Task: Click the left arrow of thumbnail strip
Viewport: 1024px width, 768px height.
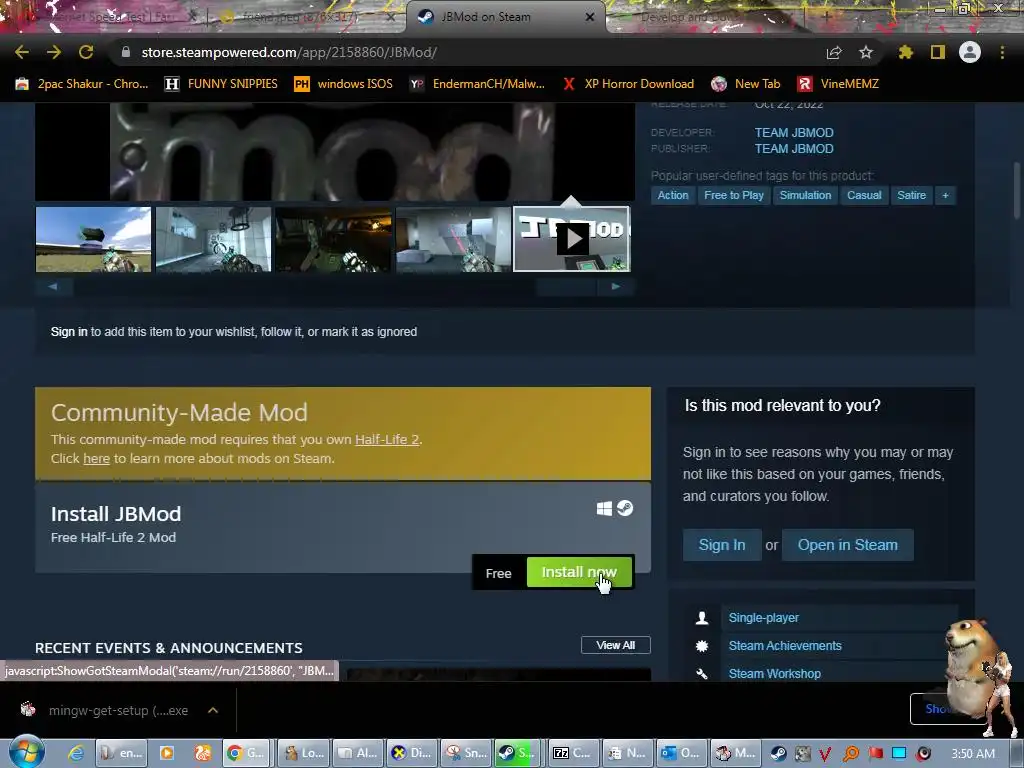Action: (x=54, y=287)
